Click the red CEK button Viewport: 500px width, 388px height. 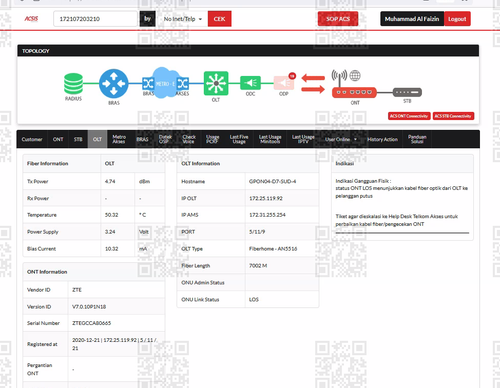pos(219,19)
